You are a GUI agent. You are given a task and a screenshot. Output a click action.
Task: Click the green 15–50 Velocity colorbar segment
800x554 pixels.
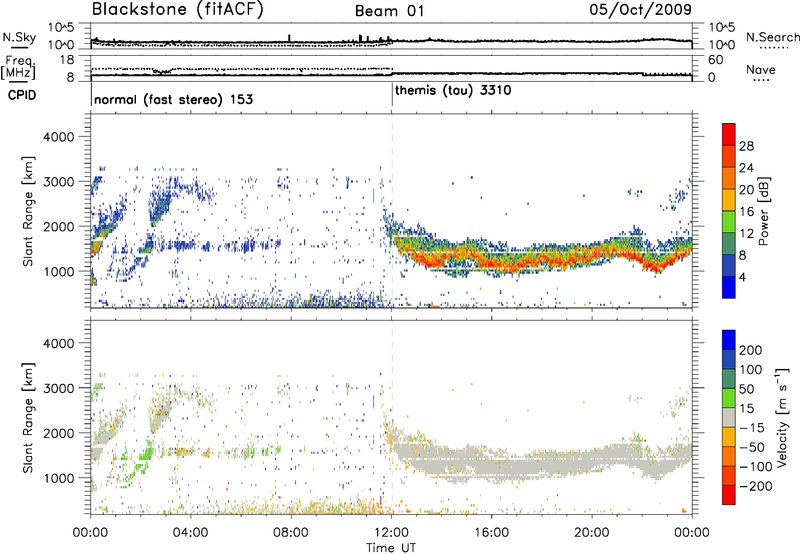coord(729,398)
